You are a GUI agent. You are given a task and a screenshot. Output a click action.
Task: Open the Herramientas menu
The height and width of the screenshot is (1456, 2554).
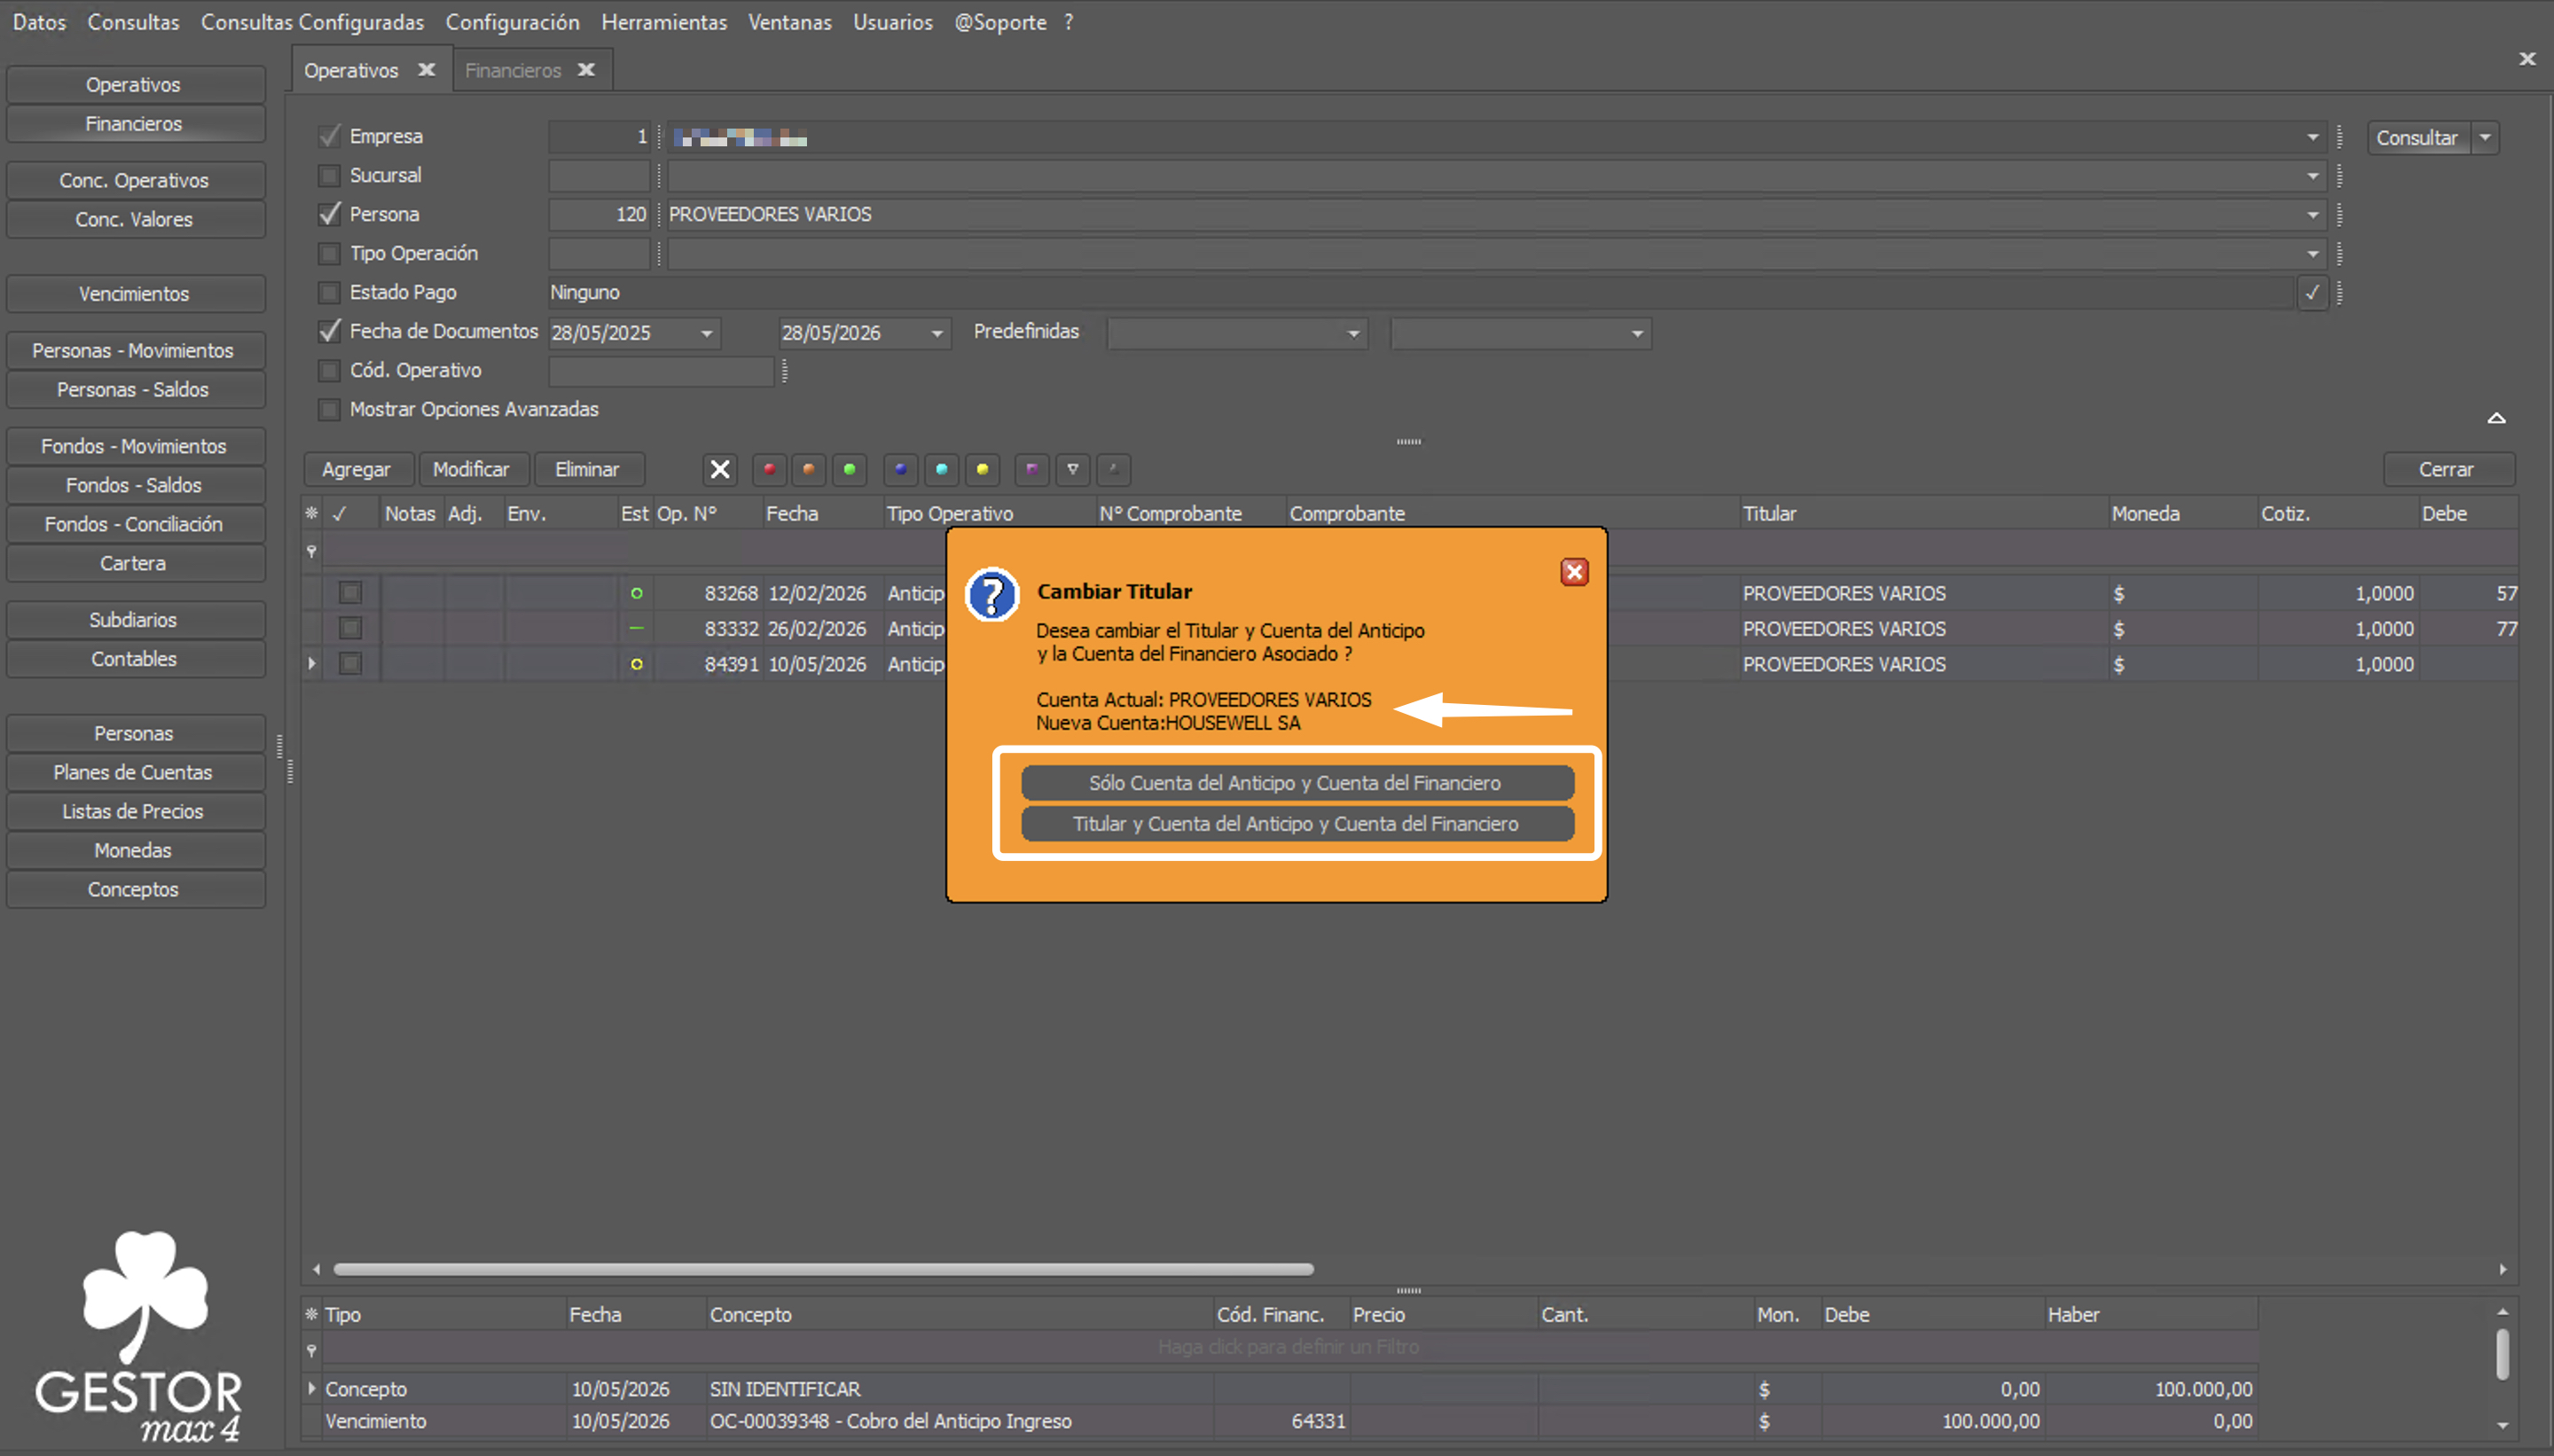[663, 22]
